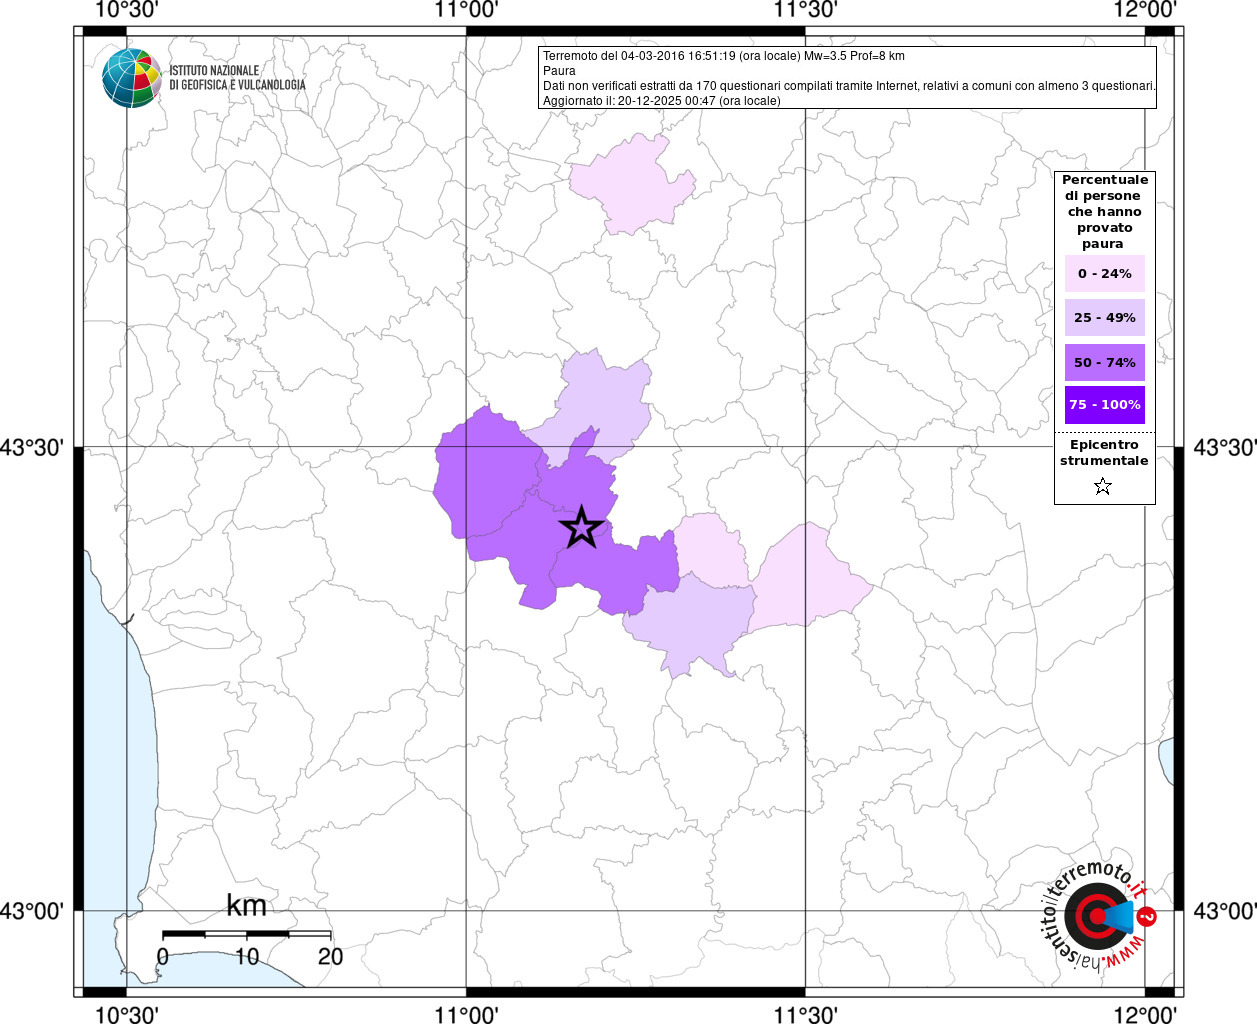Click the 'Dati non verificati' questionnaire line
The width and height of the screenshot is (1257, 1024).
(849, 86)
